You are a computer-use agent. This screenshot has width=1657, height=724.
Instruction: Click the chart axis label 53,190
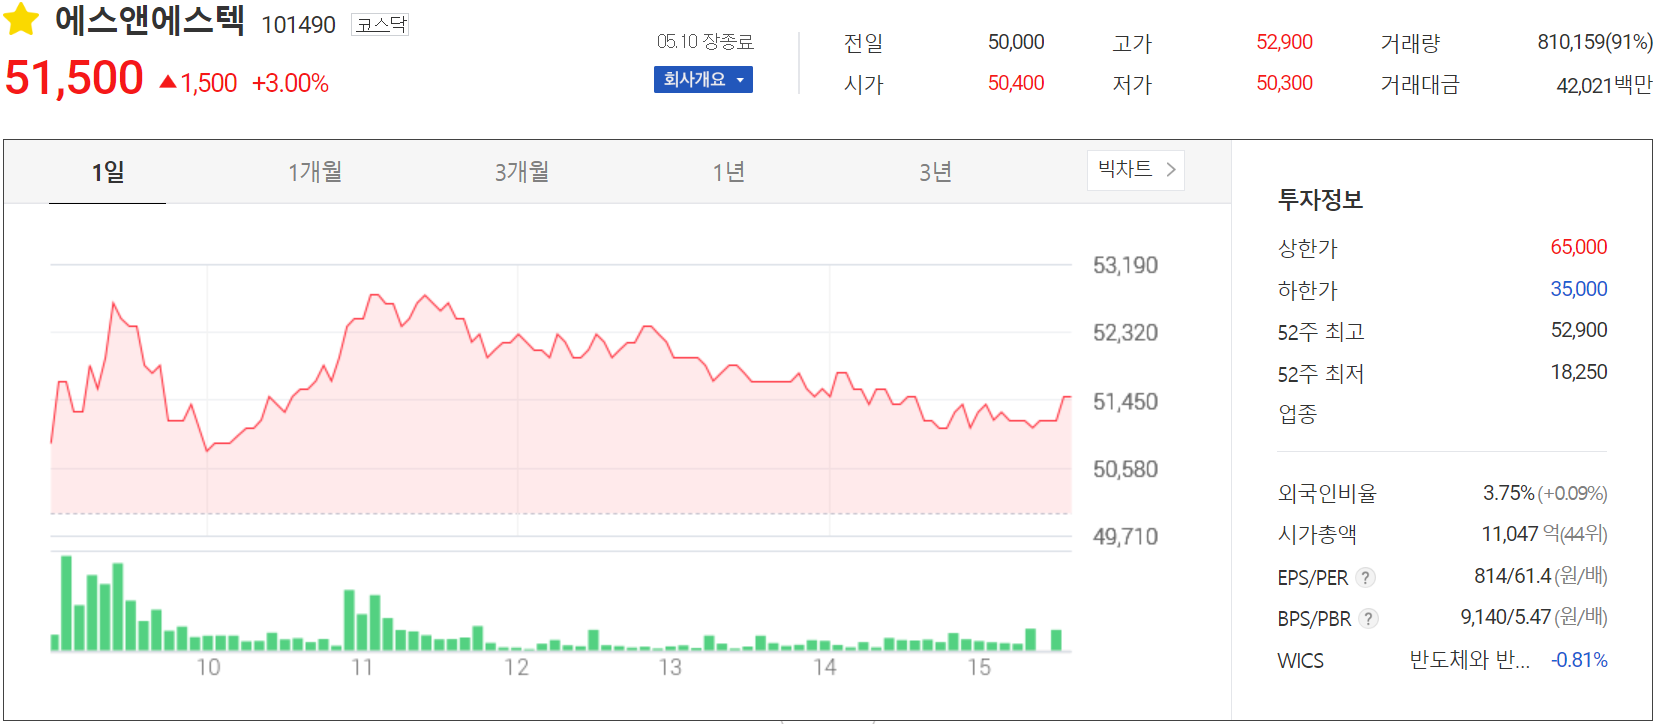click(1125, 265)
